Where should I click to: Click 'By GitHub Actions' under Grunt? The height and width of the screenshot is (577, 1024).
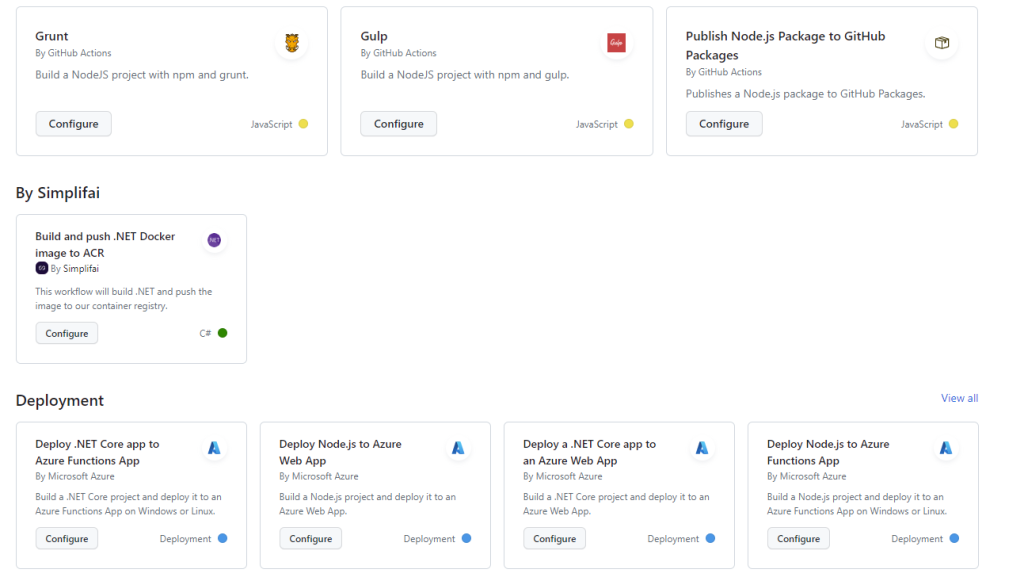point(73,53)
